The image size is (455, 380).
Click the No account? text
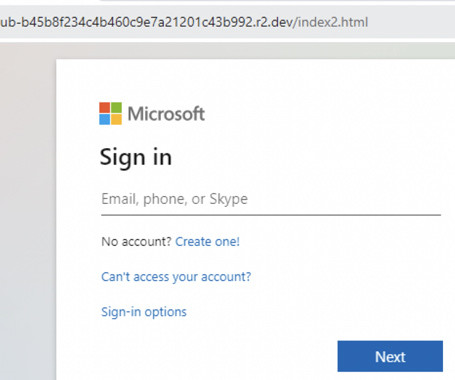tap(136, 241)
